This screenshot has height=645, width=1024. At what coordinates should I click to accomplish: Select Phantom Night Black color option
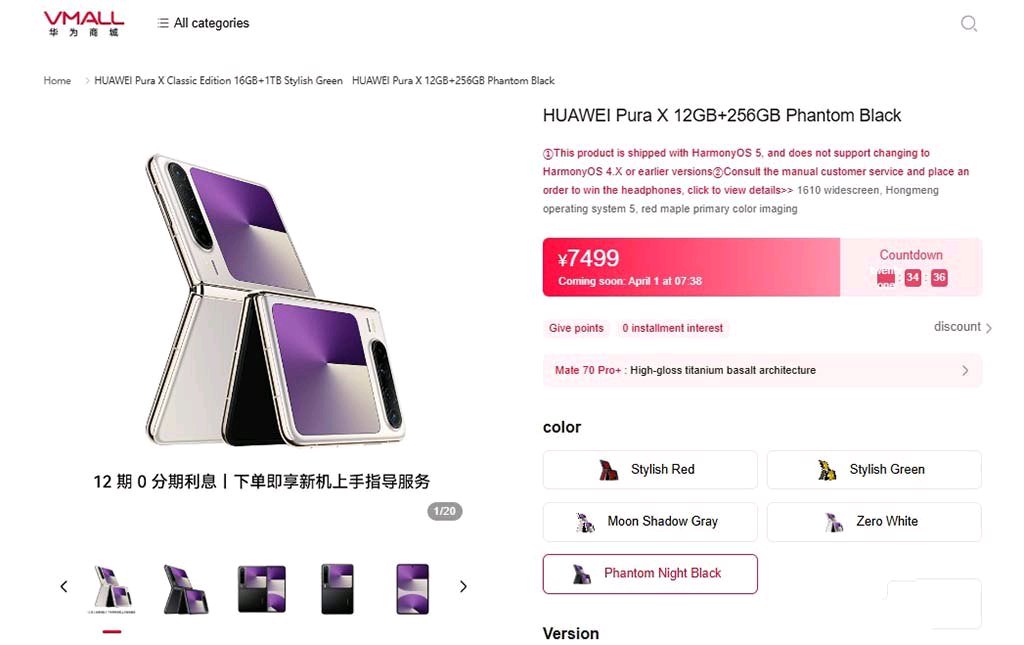tap(650, 574)
